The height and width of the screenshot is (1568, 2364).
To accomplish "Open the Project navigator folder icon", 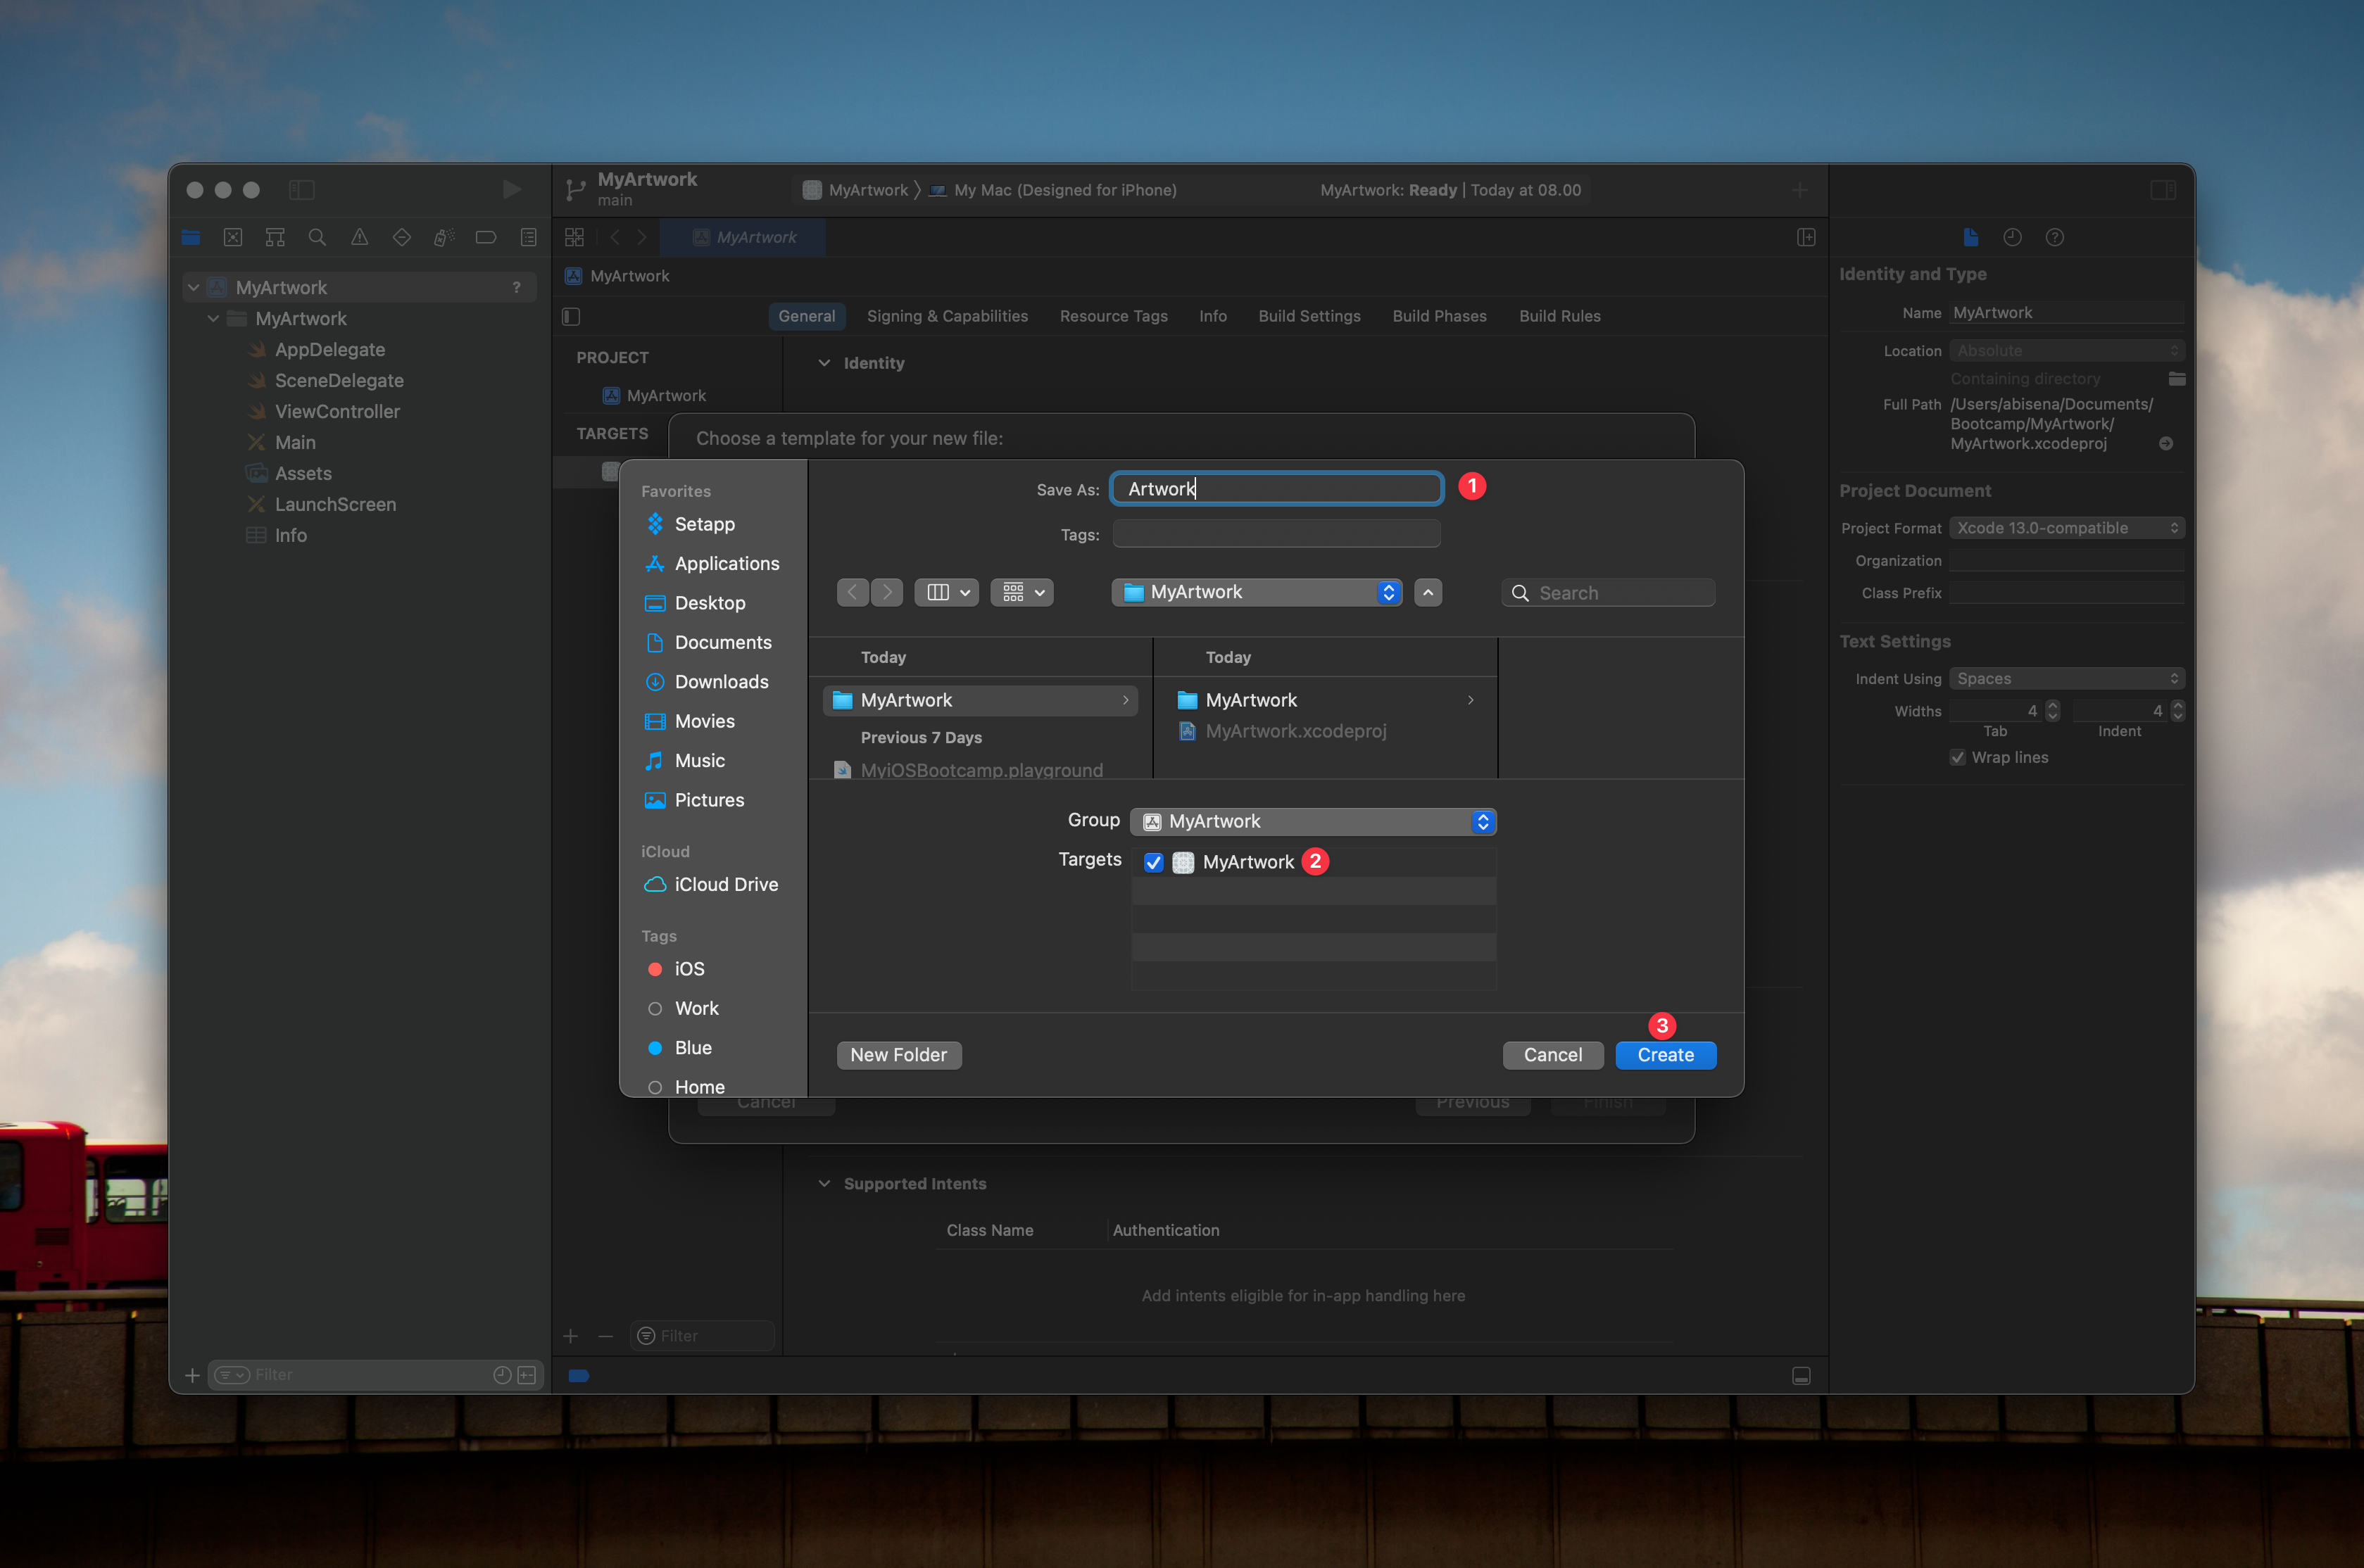I will [x=191, y=237].
